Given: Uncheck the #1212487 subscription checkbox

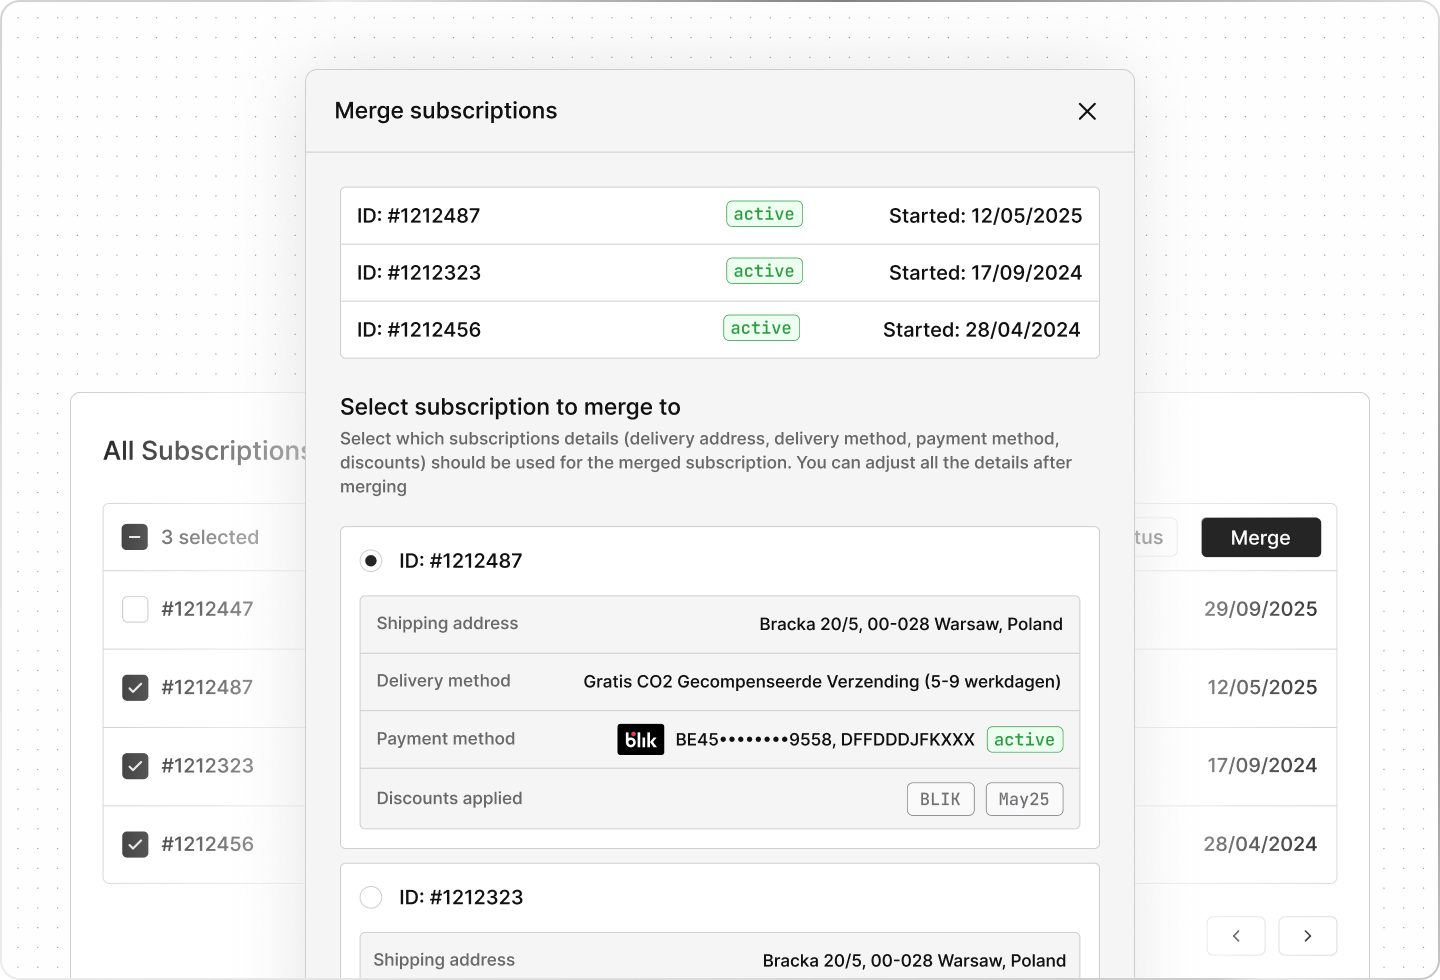Looking at the screenshot, I should pyautogui.click(x=135, y=688).
